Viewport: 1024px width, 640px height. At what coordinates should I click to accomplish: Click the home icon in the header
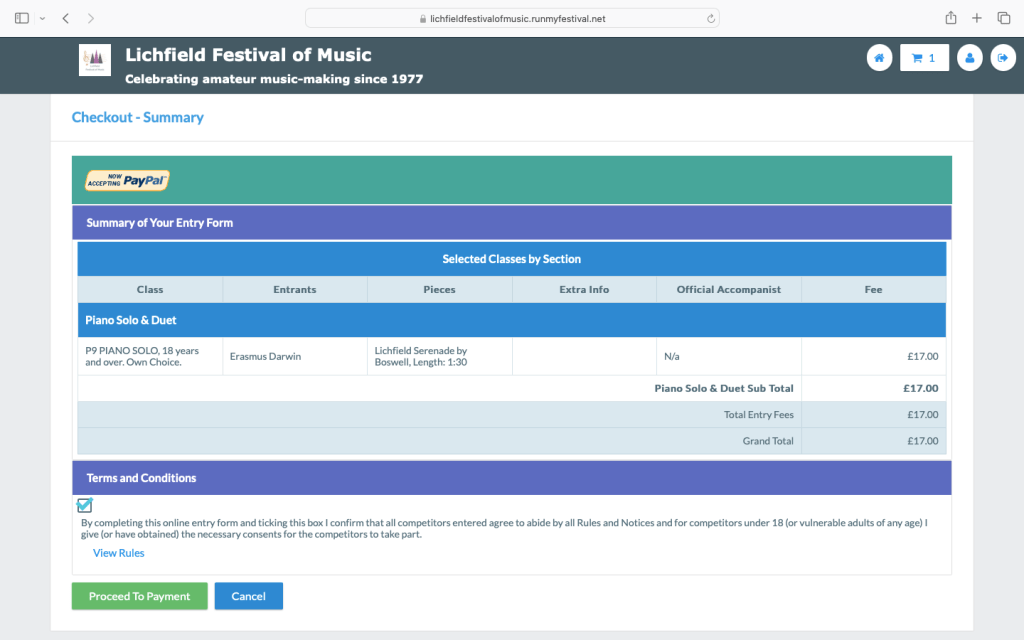click(879, 58)
